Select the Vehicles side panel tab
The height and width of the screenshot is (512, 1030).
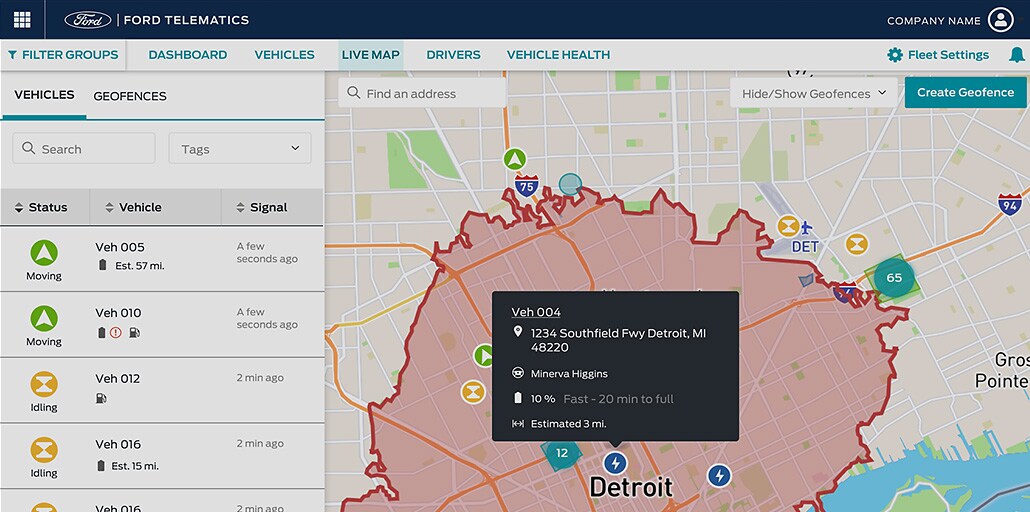tap(44, 95)
